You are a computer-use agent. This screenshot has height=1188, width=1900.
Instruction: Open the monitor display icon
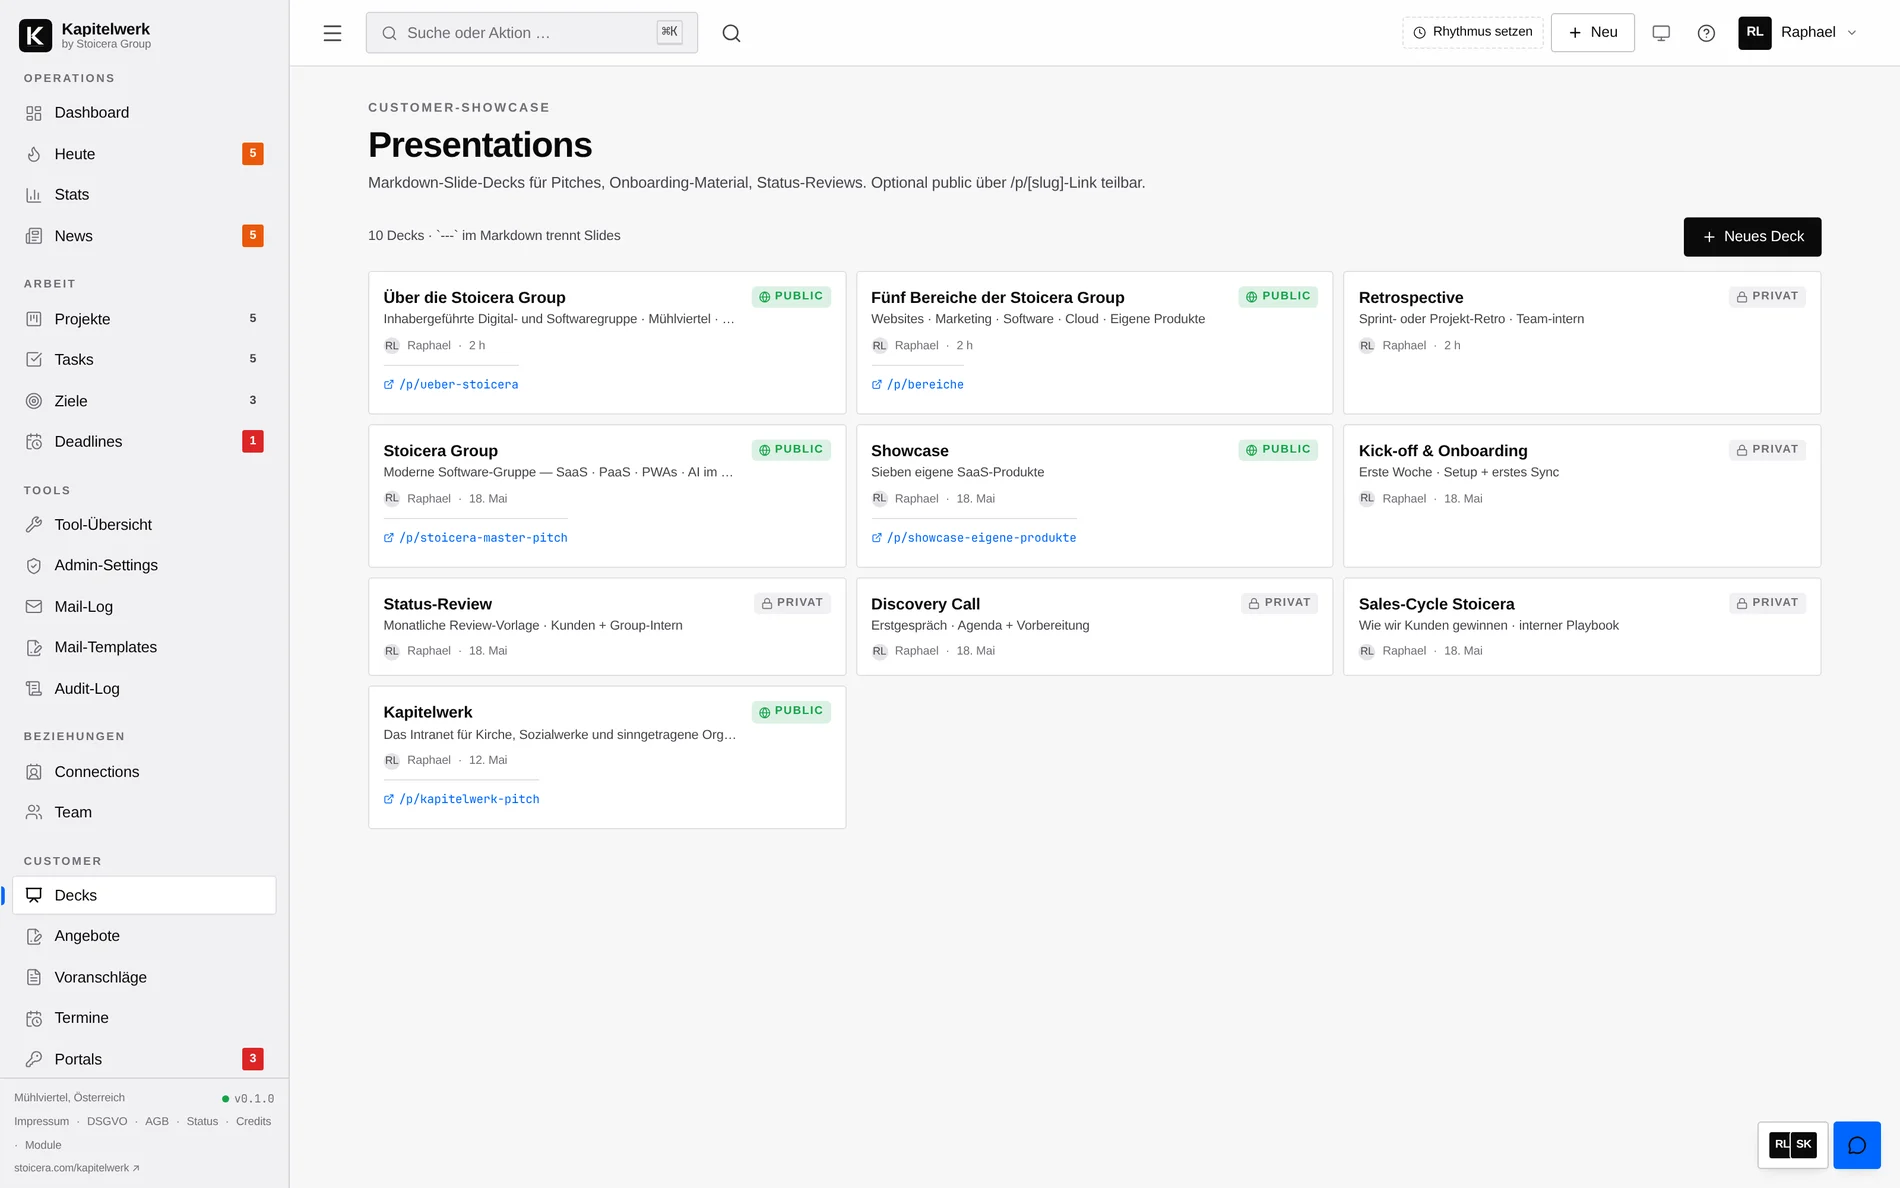click(1661, 33)
